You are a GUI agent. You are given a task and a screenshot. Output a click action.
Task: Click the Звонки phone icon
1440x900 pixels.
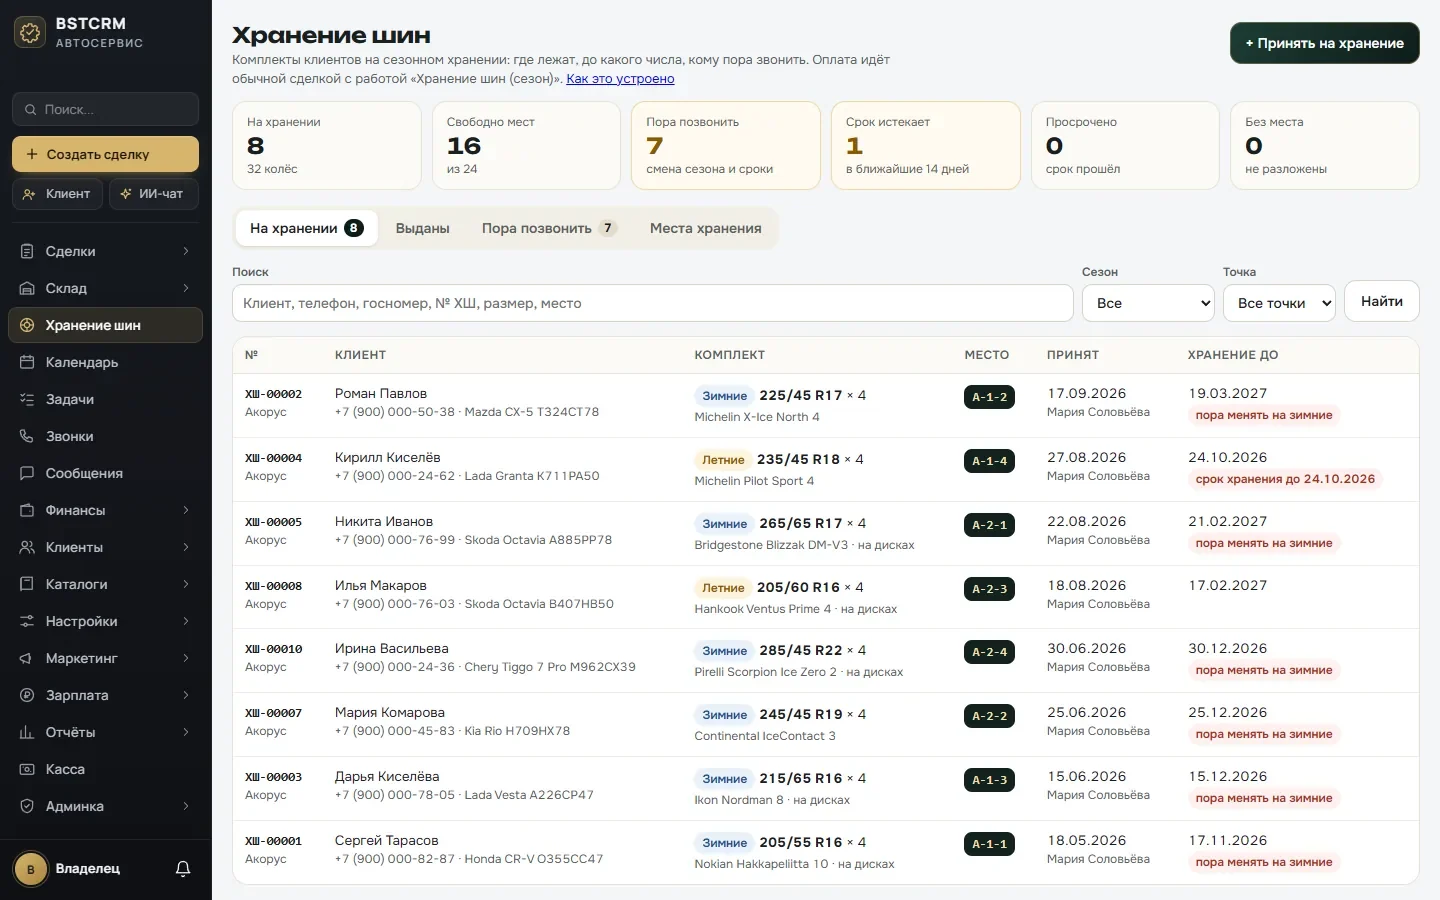coord(27,436)
